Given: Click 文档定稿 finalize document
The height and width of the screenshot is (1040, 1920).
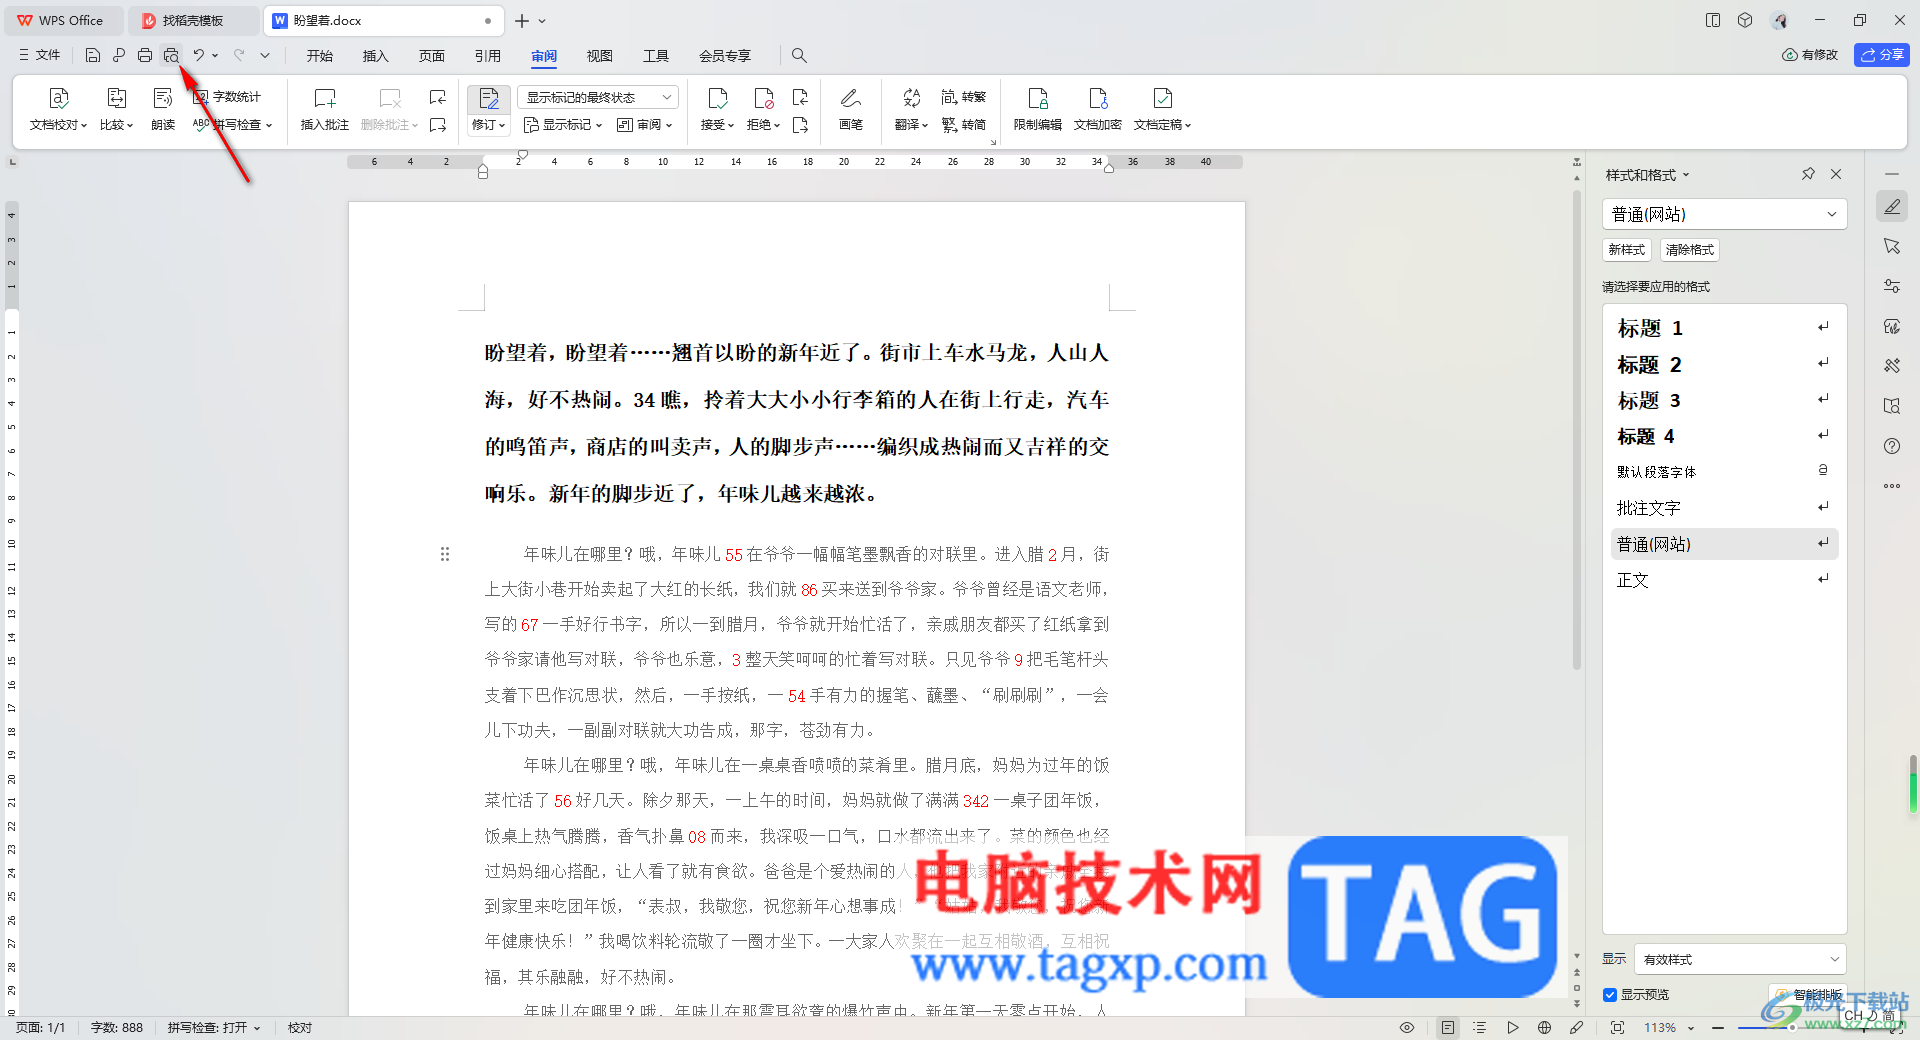Looking at the screenshot, I should pos(1162,110).
